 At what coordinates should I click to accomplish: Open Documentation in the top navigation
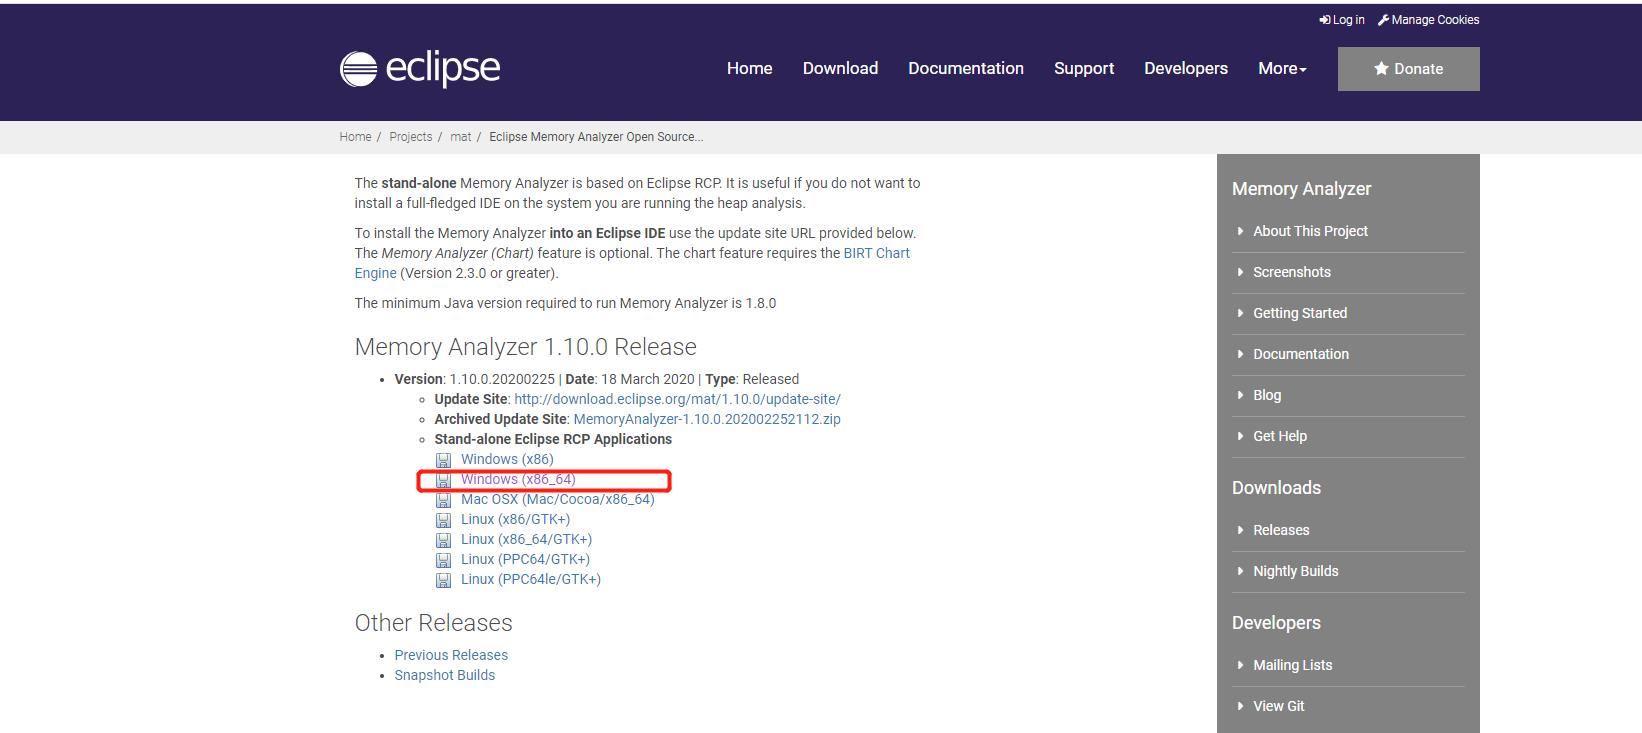pyautogui.click(x=966, y=68)
